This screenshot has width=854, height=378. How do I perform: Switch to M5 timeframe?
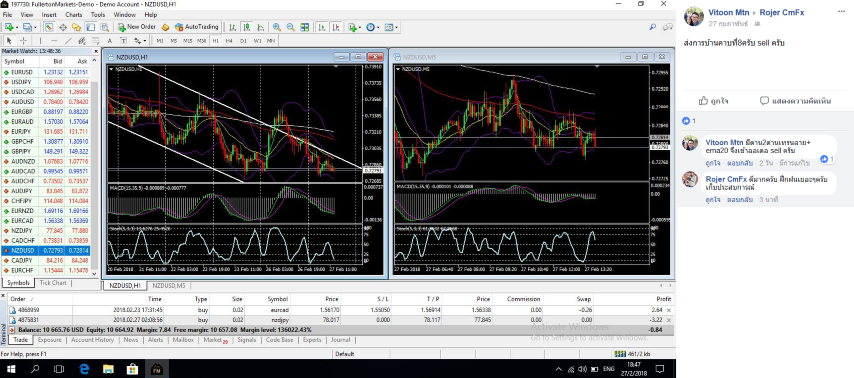point(174,41)
